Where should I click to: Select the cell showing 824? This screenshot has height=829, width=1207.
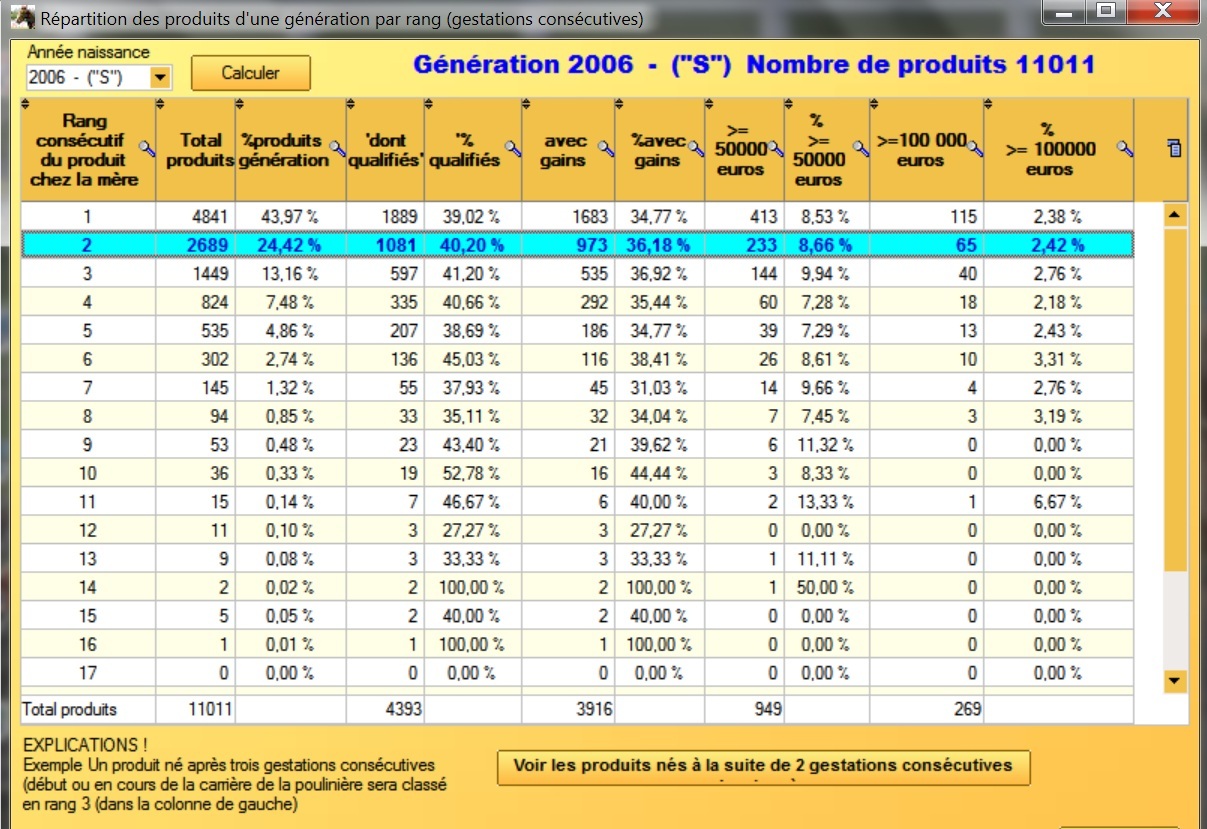click(x=196, y=302)
